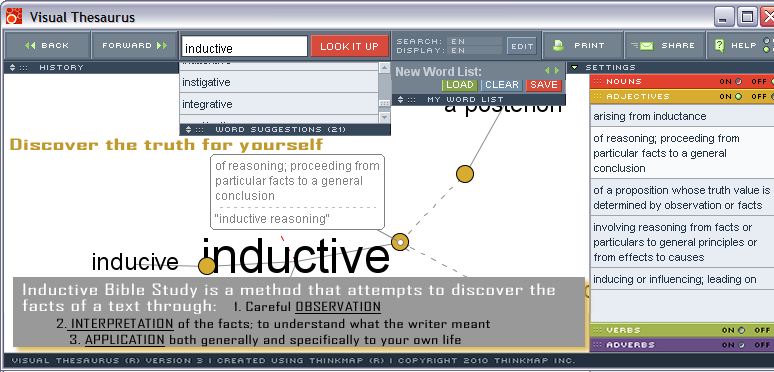This screenshot has height=372, width=774.
Task: Click the Print printer icon
Action: (558, 45)
